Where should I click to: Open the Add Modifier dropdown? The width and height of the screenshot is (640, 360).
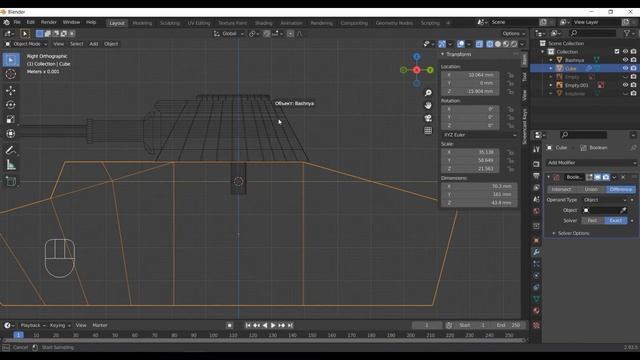click(x=591, y=162)
